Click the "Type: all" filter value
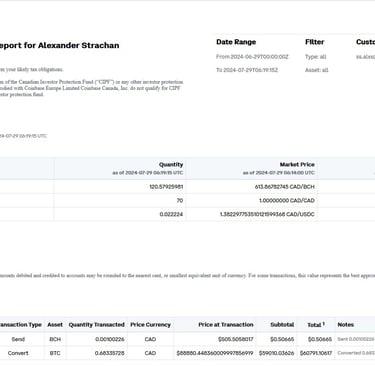 click(315, 57)
